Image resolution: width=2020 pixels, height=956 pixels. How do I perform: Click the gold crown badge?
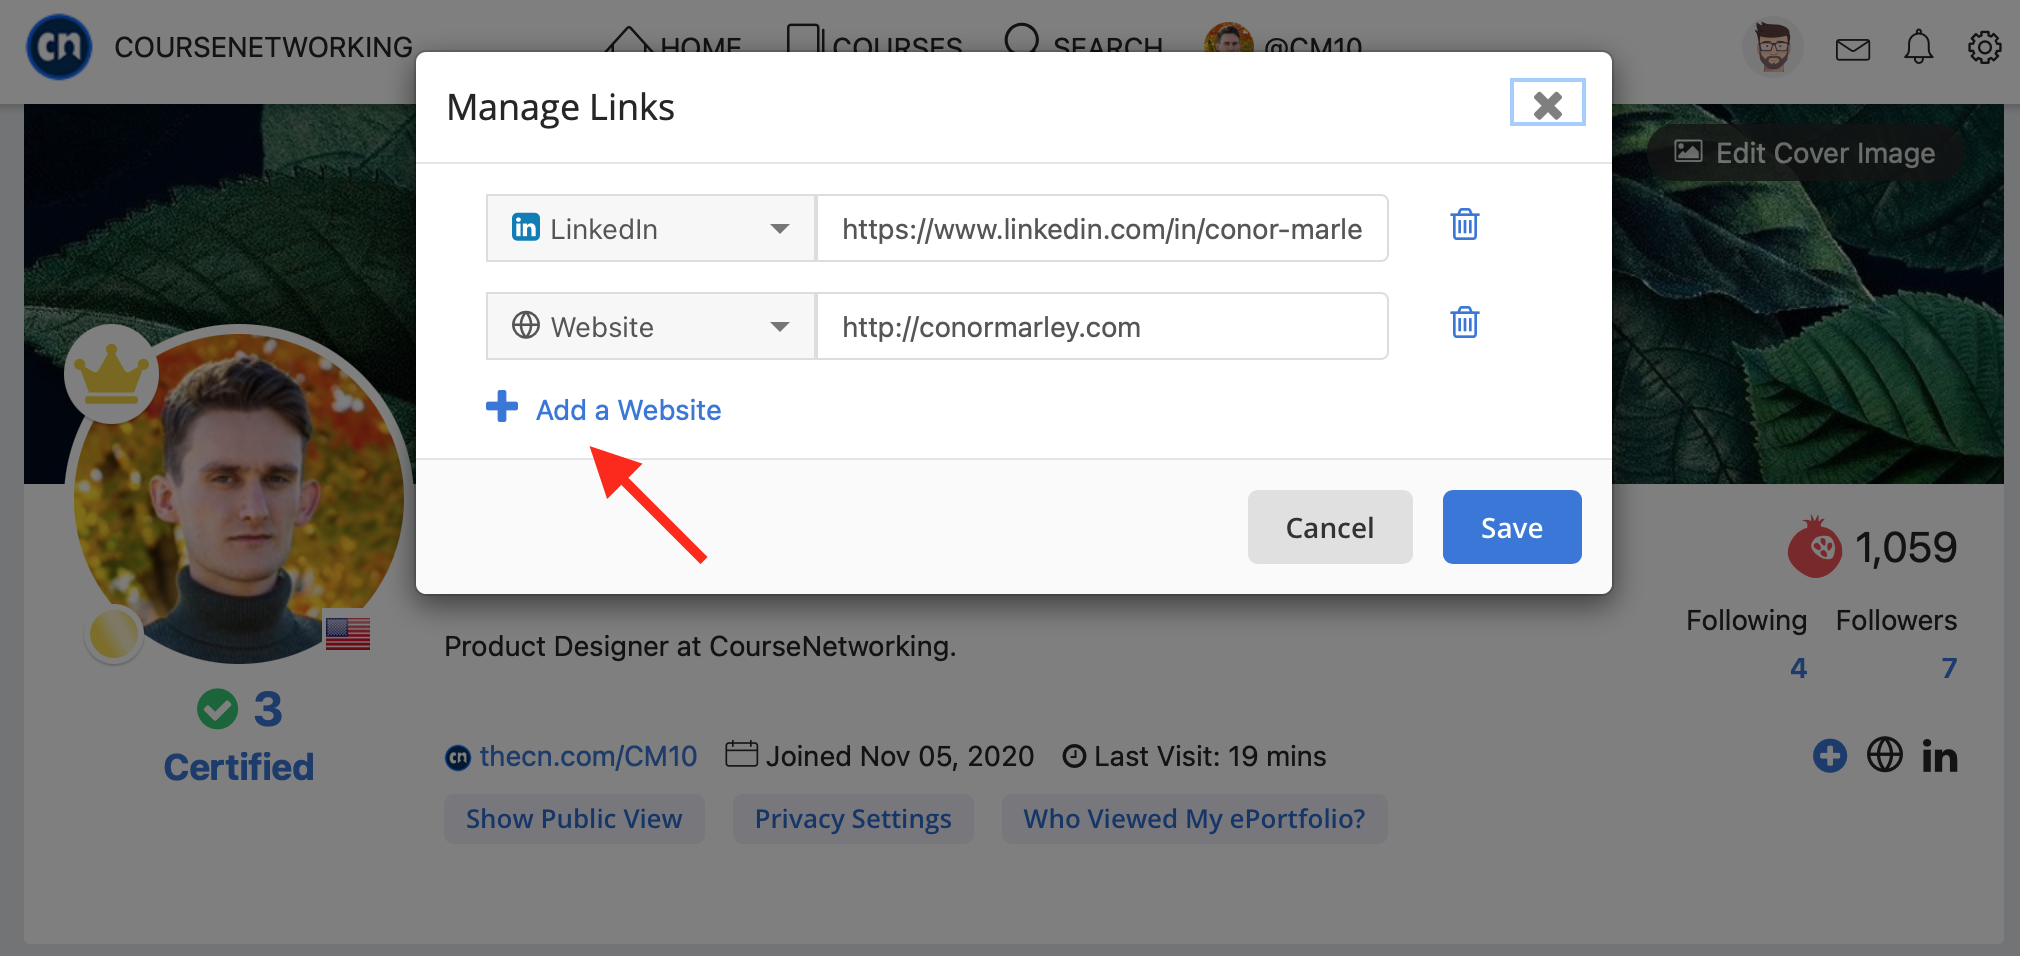(x=111, y=373)
